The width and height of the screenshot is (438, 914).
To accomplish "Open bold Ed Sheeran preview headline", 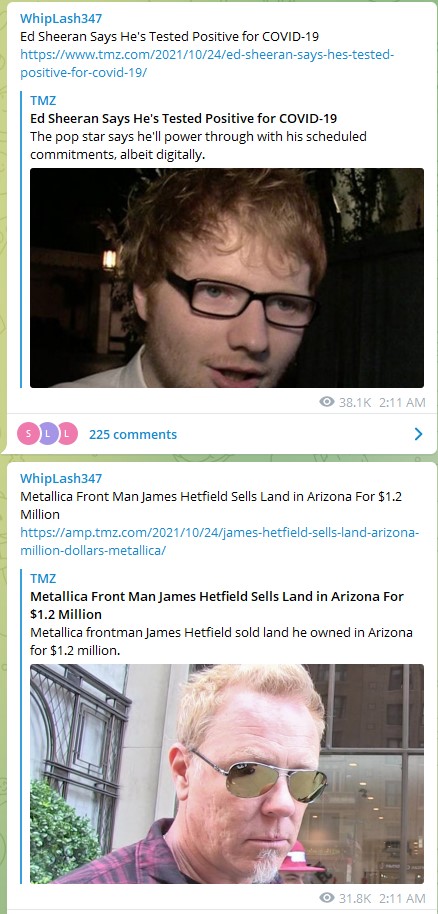I will coord(184,118).
